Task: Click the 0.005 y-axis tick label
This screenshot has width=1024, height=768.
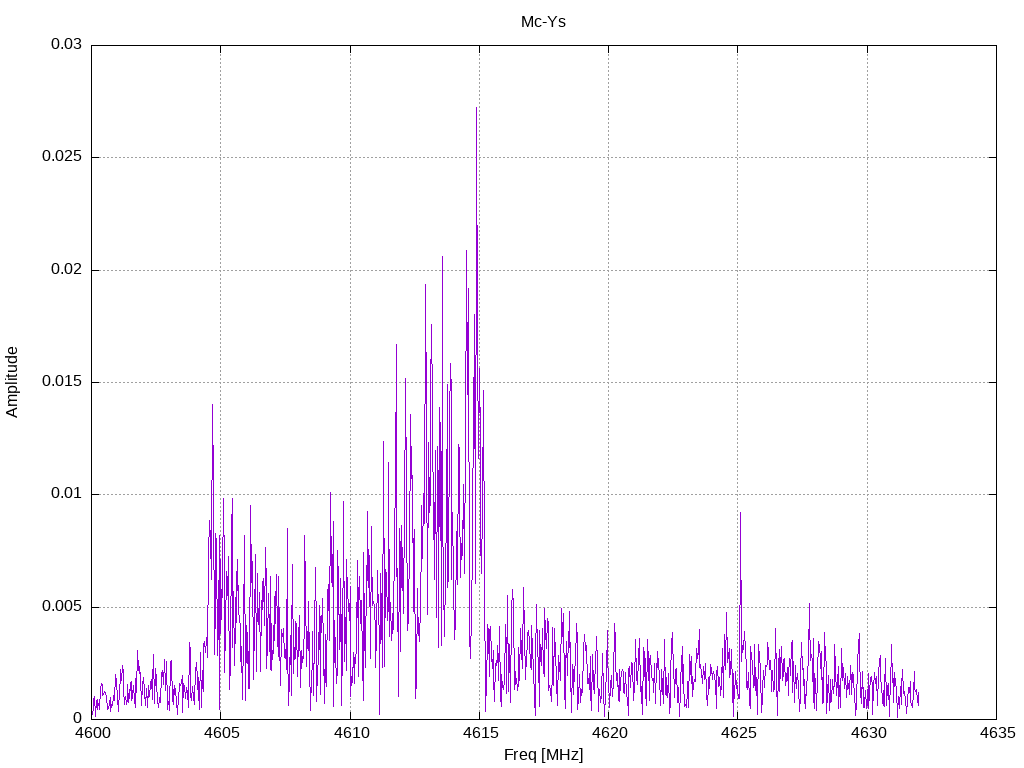Action: pos(62,606)
